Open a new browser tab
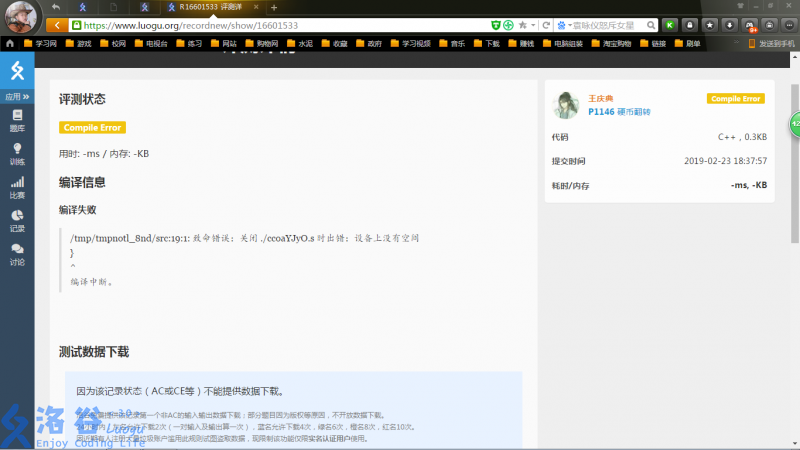The width and height of the screenshot is (800, 450). point(274,7)
